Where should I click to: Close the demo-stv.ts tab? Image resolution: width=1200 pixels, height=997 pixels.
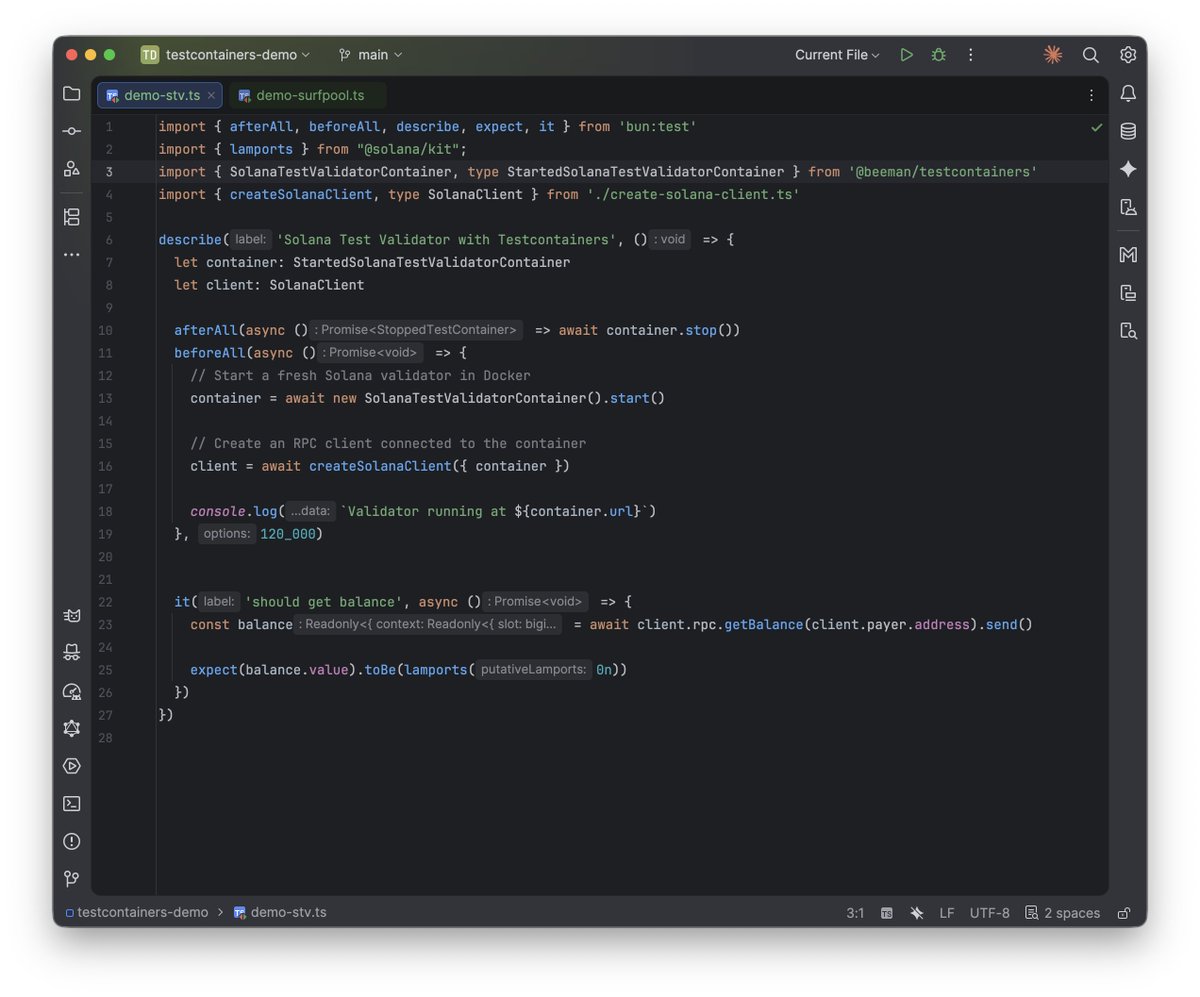click(x=211, y=96)
